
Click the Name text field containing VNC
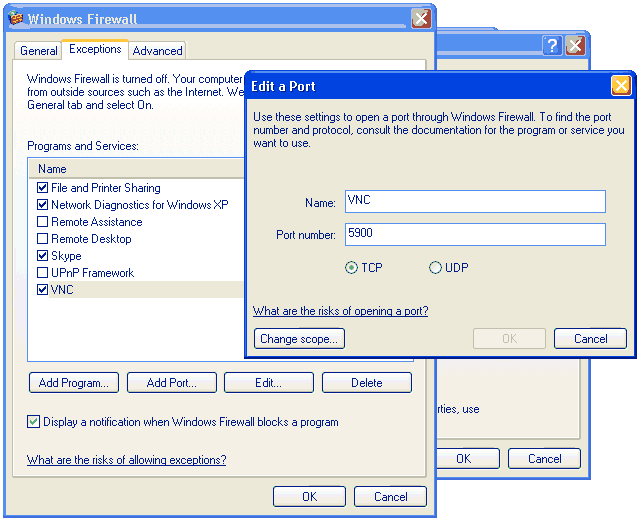(x=475, y=202)
